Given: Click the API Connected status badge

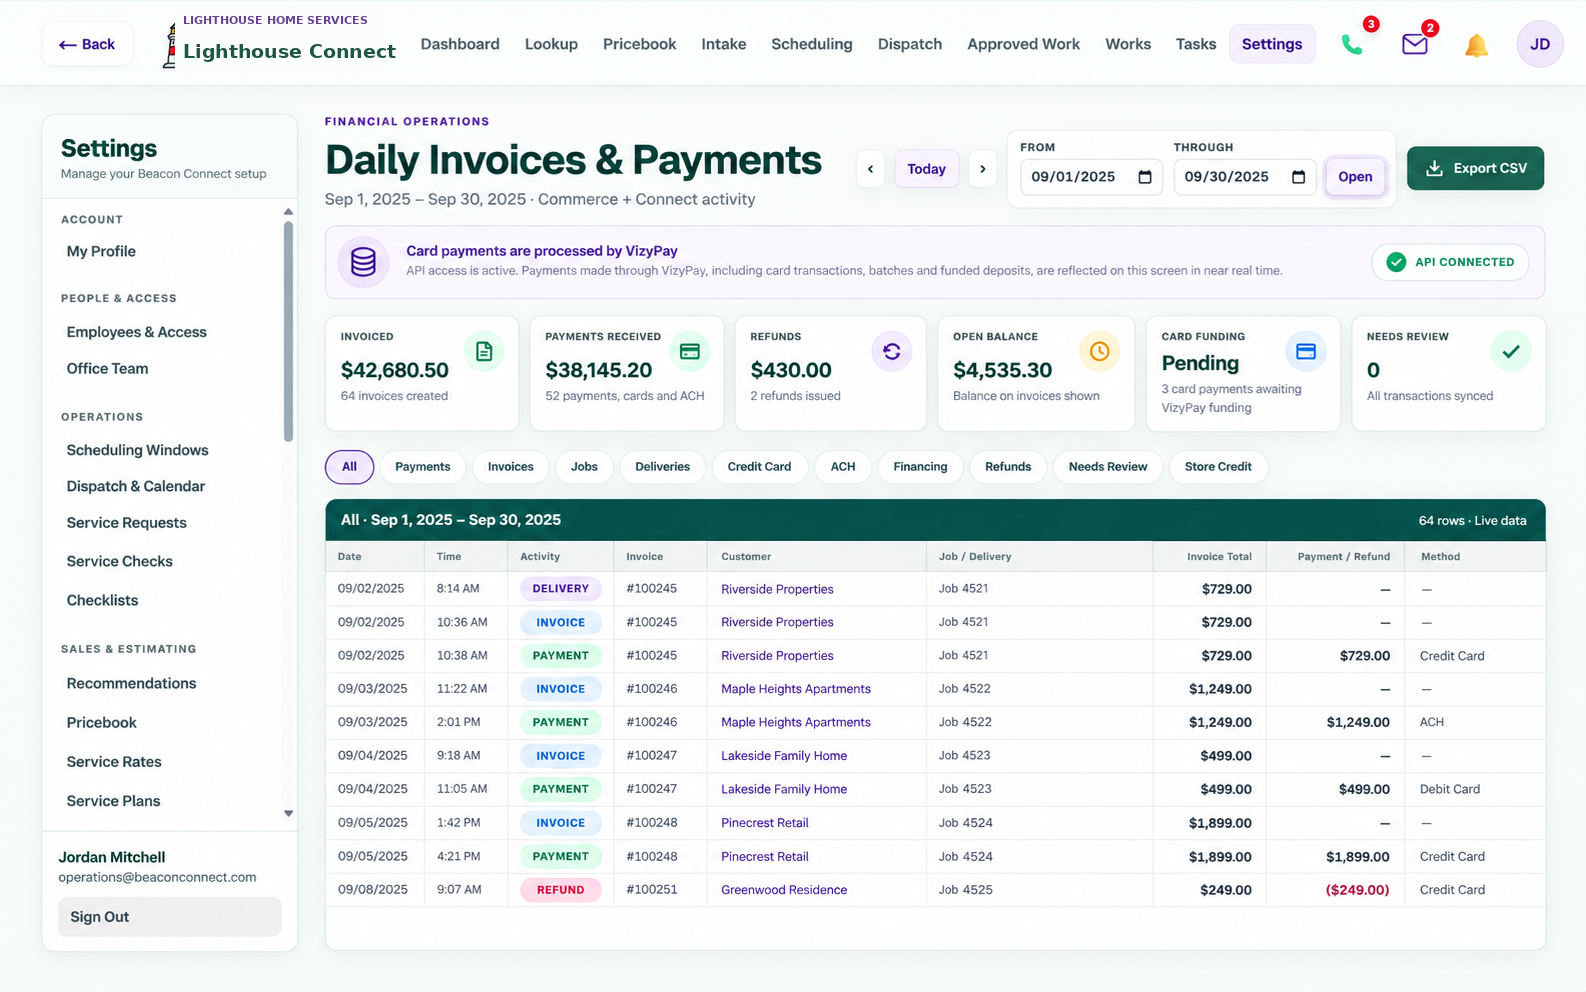Looking at the screenshot, I should tap(1450, 262).
